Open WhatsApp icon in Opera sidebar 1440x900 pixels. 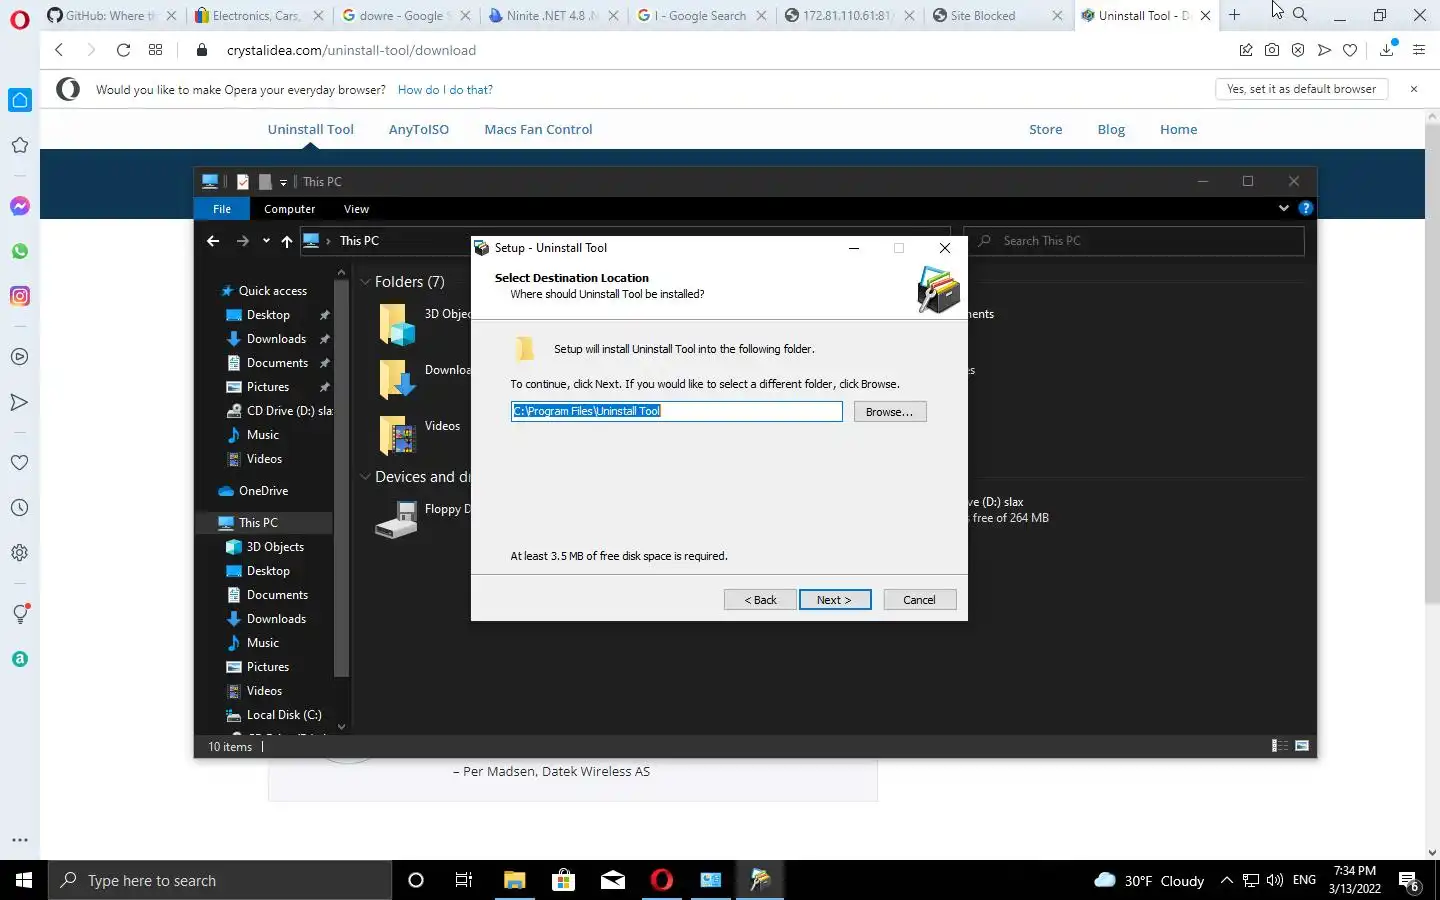pyautogui.click(x=19, y=251)
